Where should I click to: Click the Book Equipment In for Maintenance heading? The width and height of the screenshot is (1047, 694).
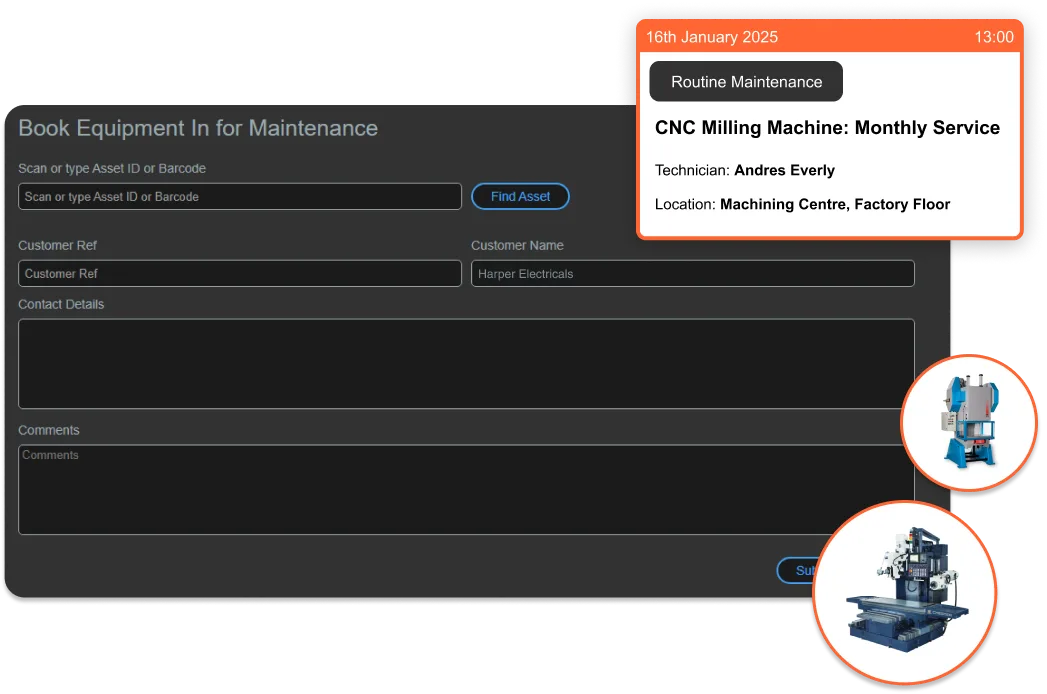pos(198,128)
